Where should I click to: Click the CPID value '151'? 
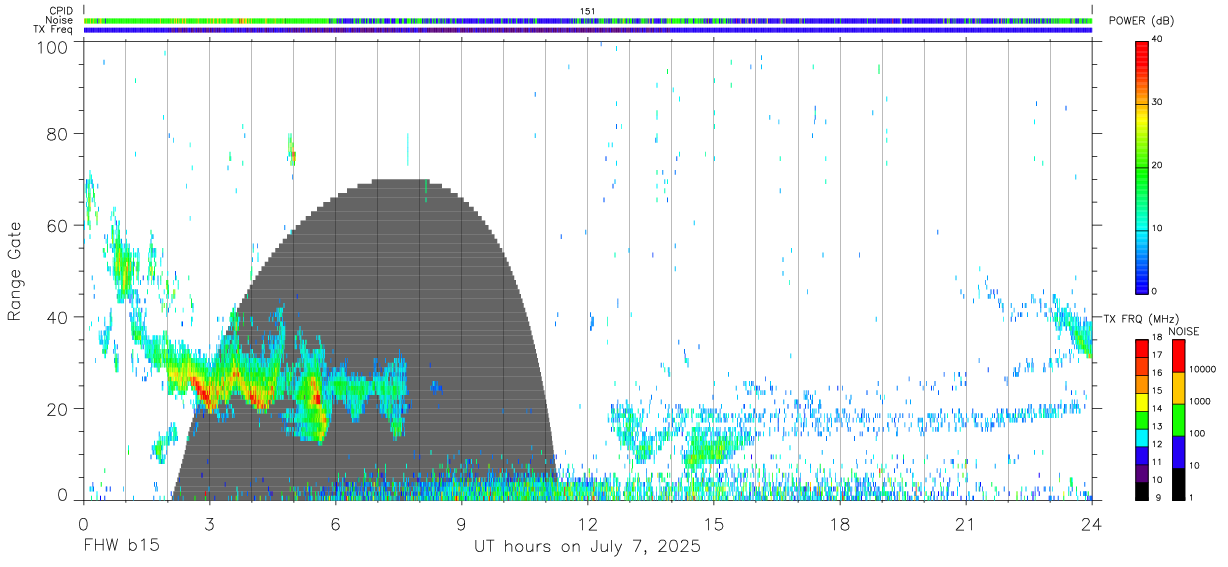588,11
